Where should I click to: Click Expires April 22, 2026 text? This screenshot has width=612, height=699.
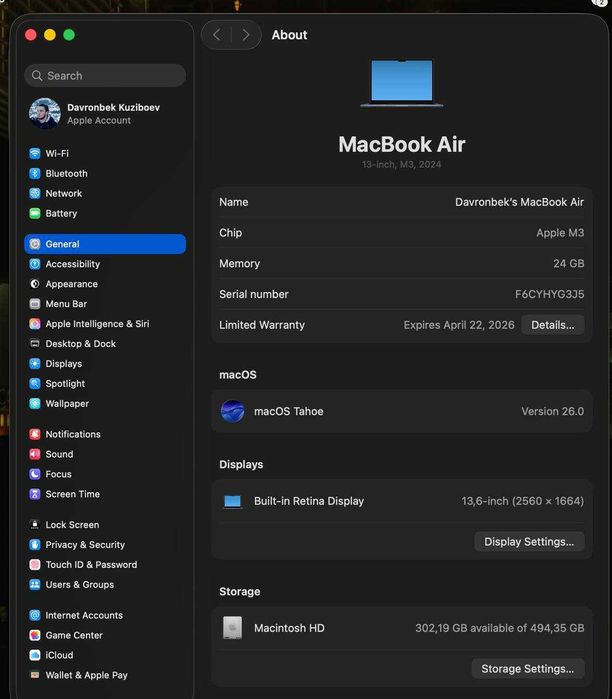click(459, 325)
